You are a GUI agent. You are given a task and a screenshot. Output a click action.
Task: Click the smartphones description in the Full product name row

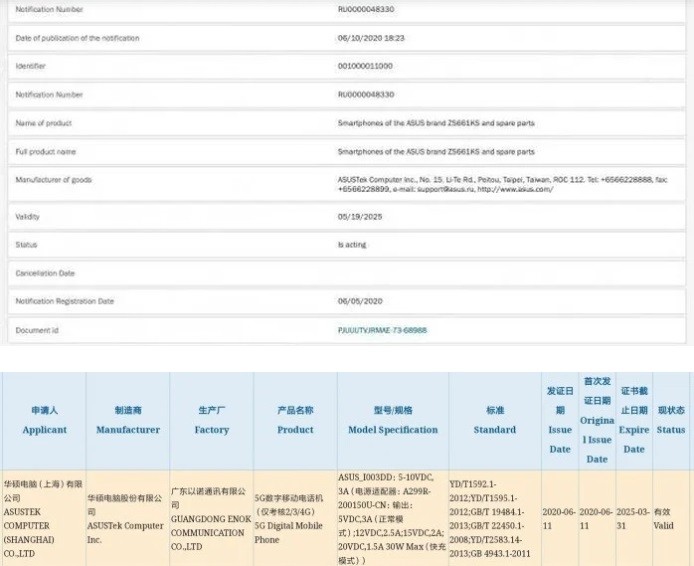(x=436, y=152)
